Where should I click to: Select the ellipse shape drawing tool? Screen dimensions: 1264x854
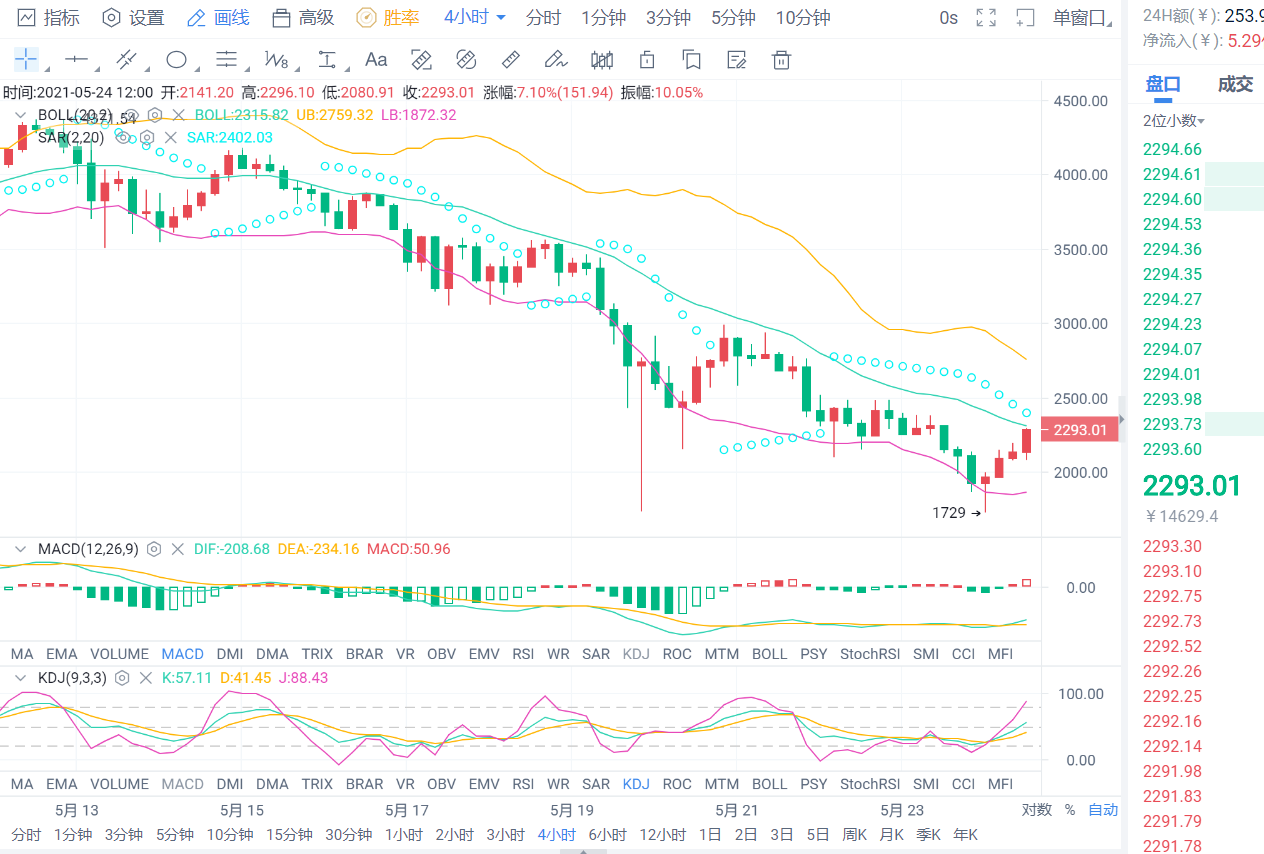tap(176, 60)
